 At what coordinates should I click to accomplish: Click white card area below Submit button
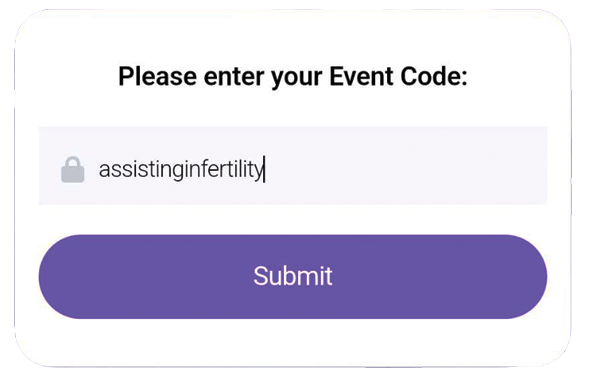pyautogui.click(x=293, y=342)
